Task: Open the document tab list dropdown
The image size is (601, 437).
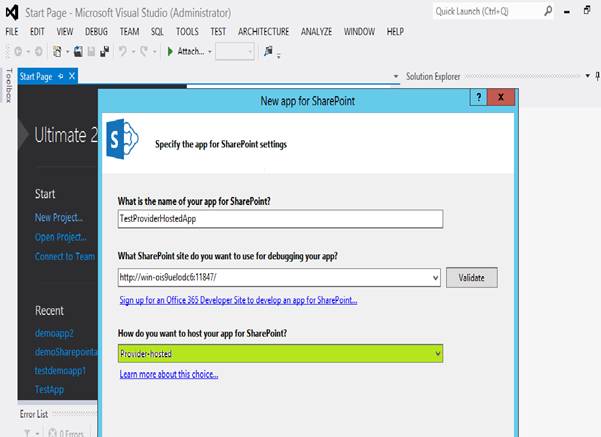Action: point(396,76)
